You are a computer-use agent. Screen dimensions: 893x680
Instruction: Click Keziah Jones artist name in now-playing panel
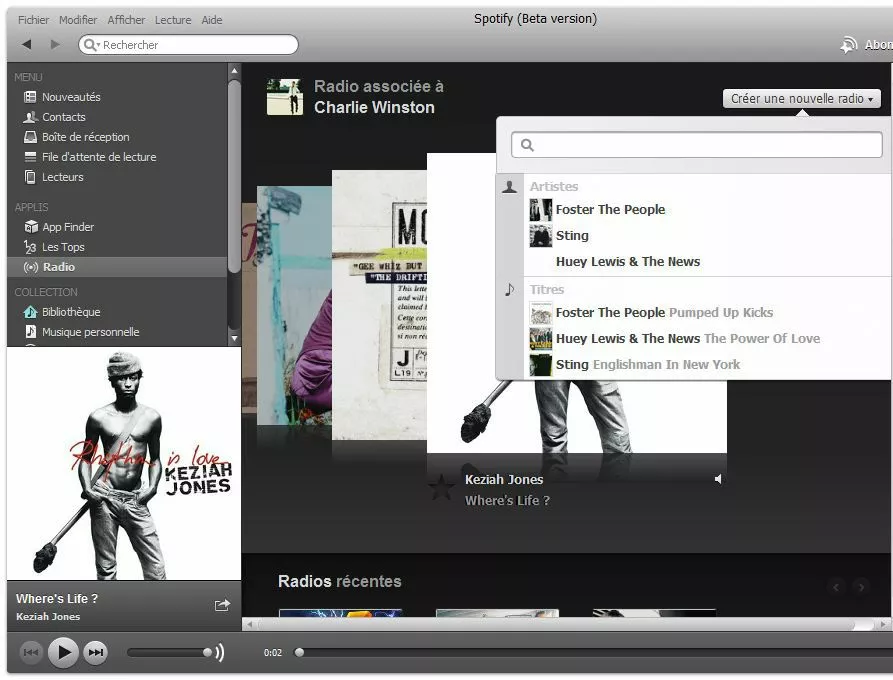48,616
